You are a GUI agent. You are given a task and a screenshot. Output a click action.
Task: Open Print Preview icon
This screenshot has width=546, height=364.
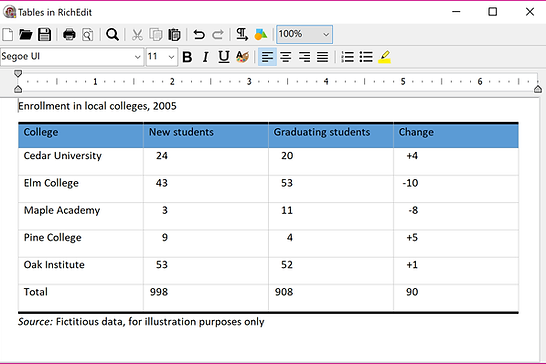(x=88, y=34)
